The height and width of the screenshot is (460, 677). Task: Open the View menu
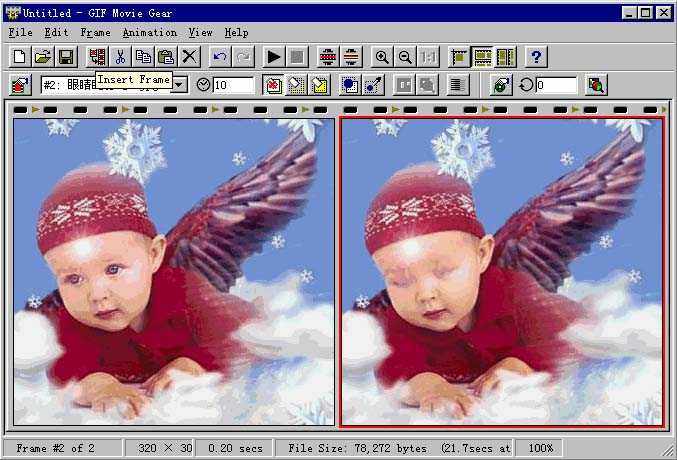tap(200, 33)
